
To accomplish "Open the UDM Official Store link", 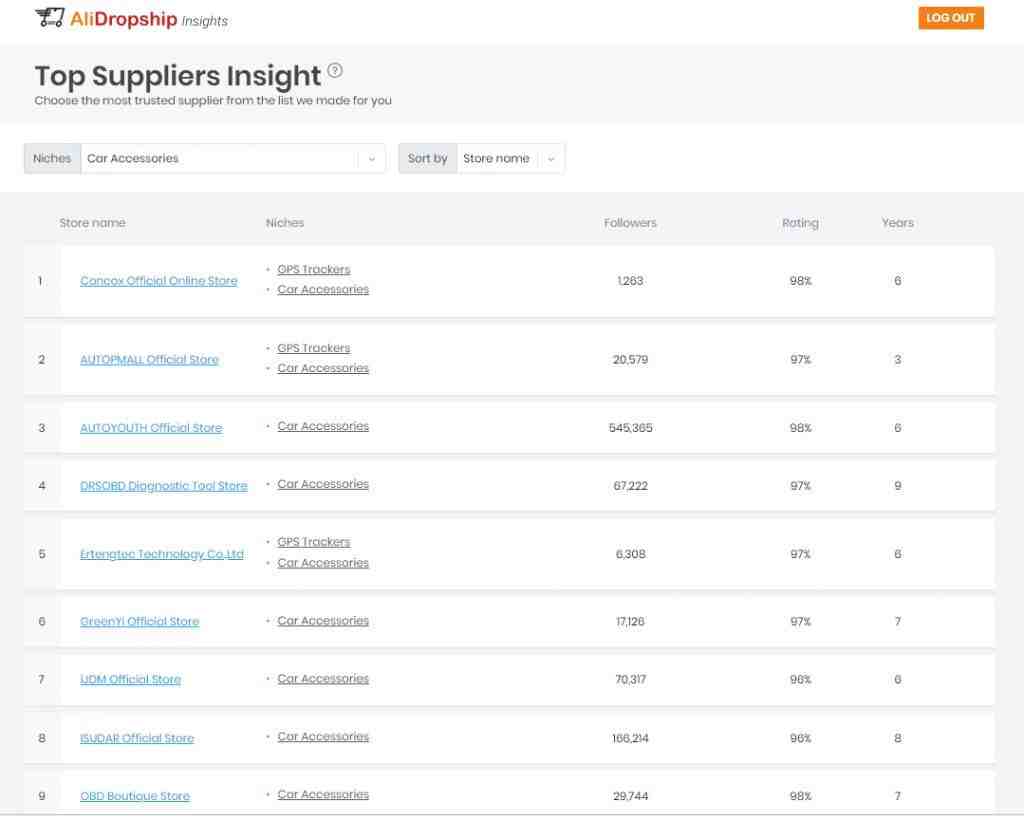I will click(x=130, y=679).
